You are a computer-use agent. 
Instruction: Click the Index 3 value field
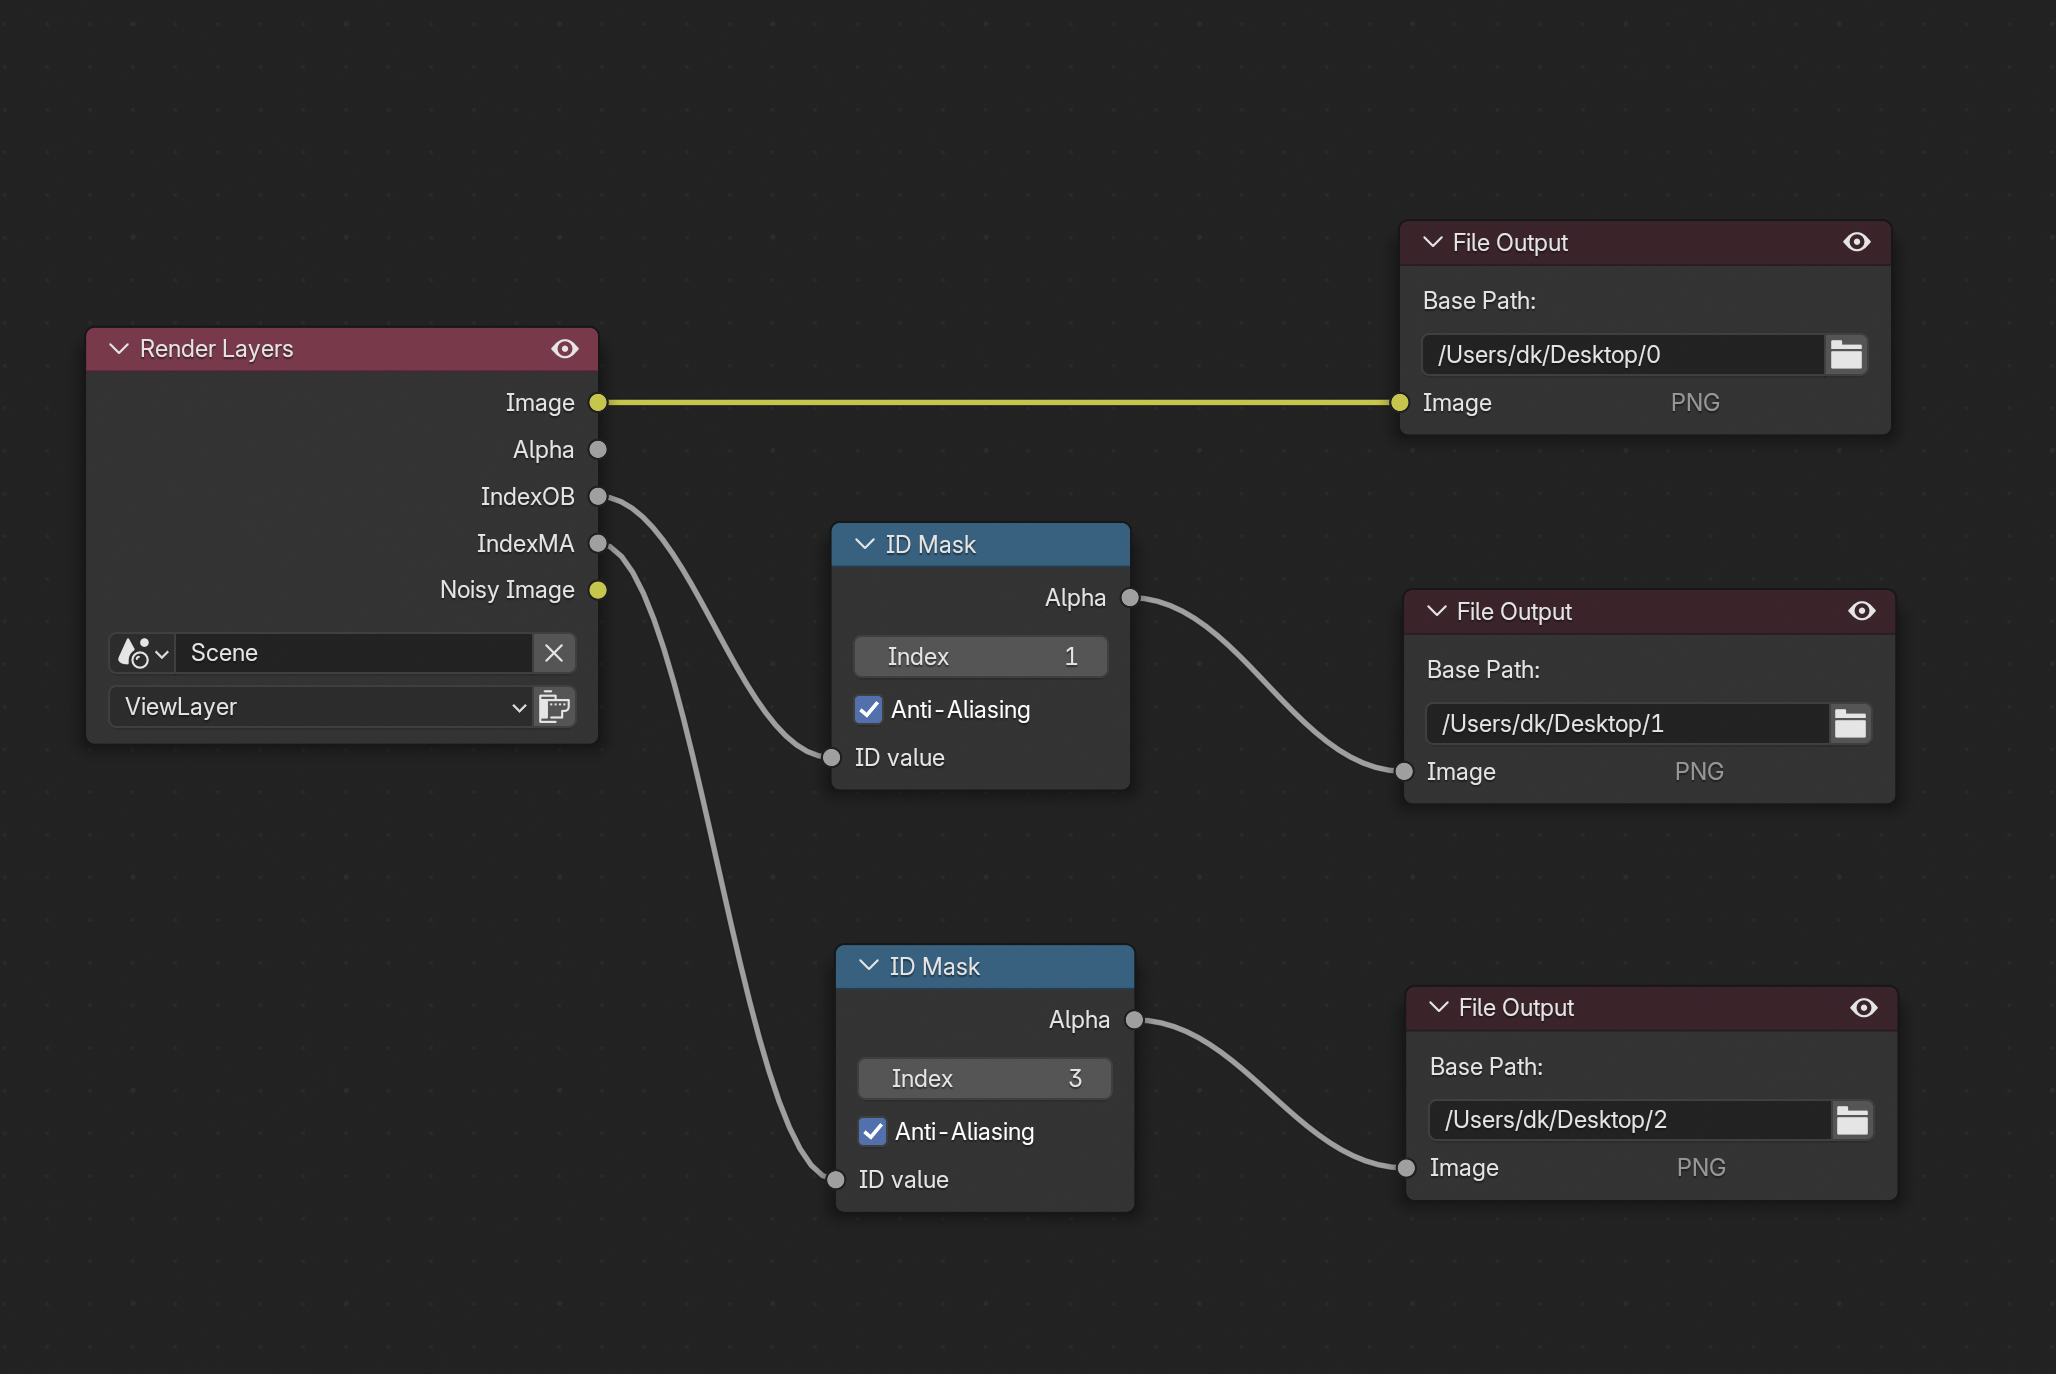(x=984, y=1079)
